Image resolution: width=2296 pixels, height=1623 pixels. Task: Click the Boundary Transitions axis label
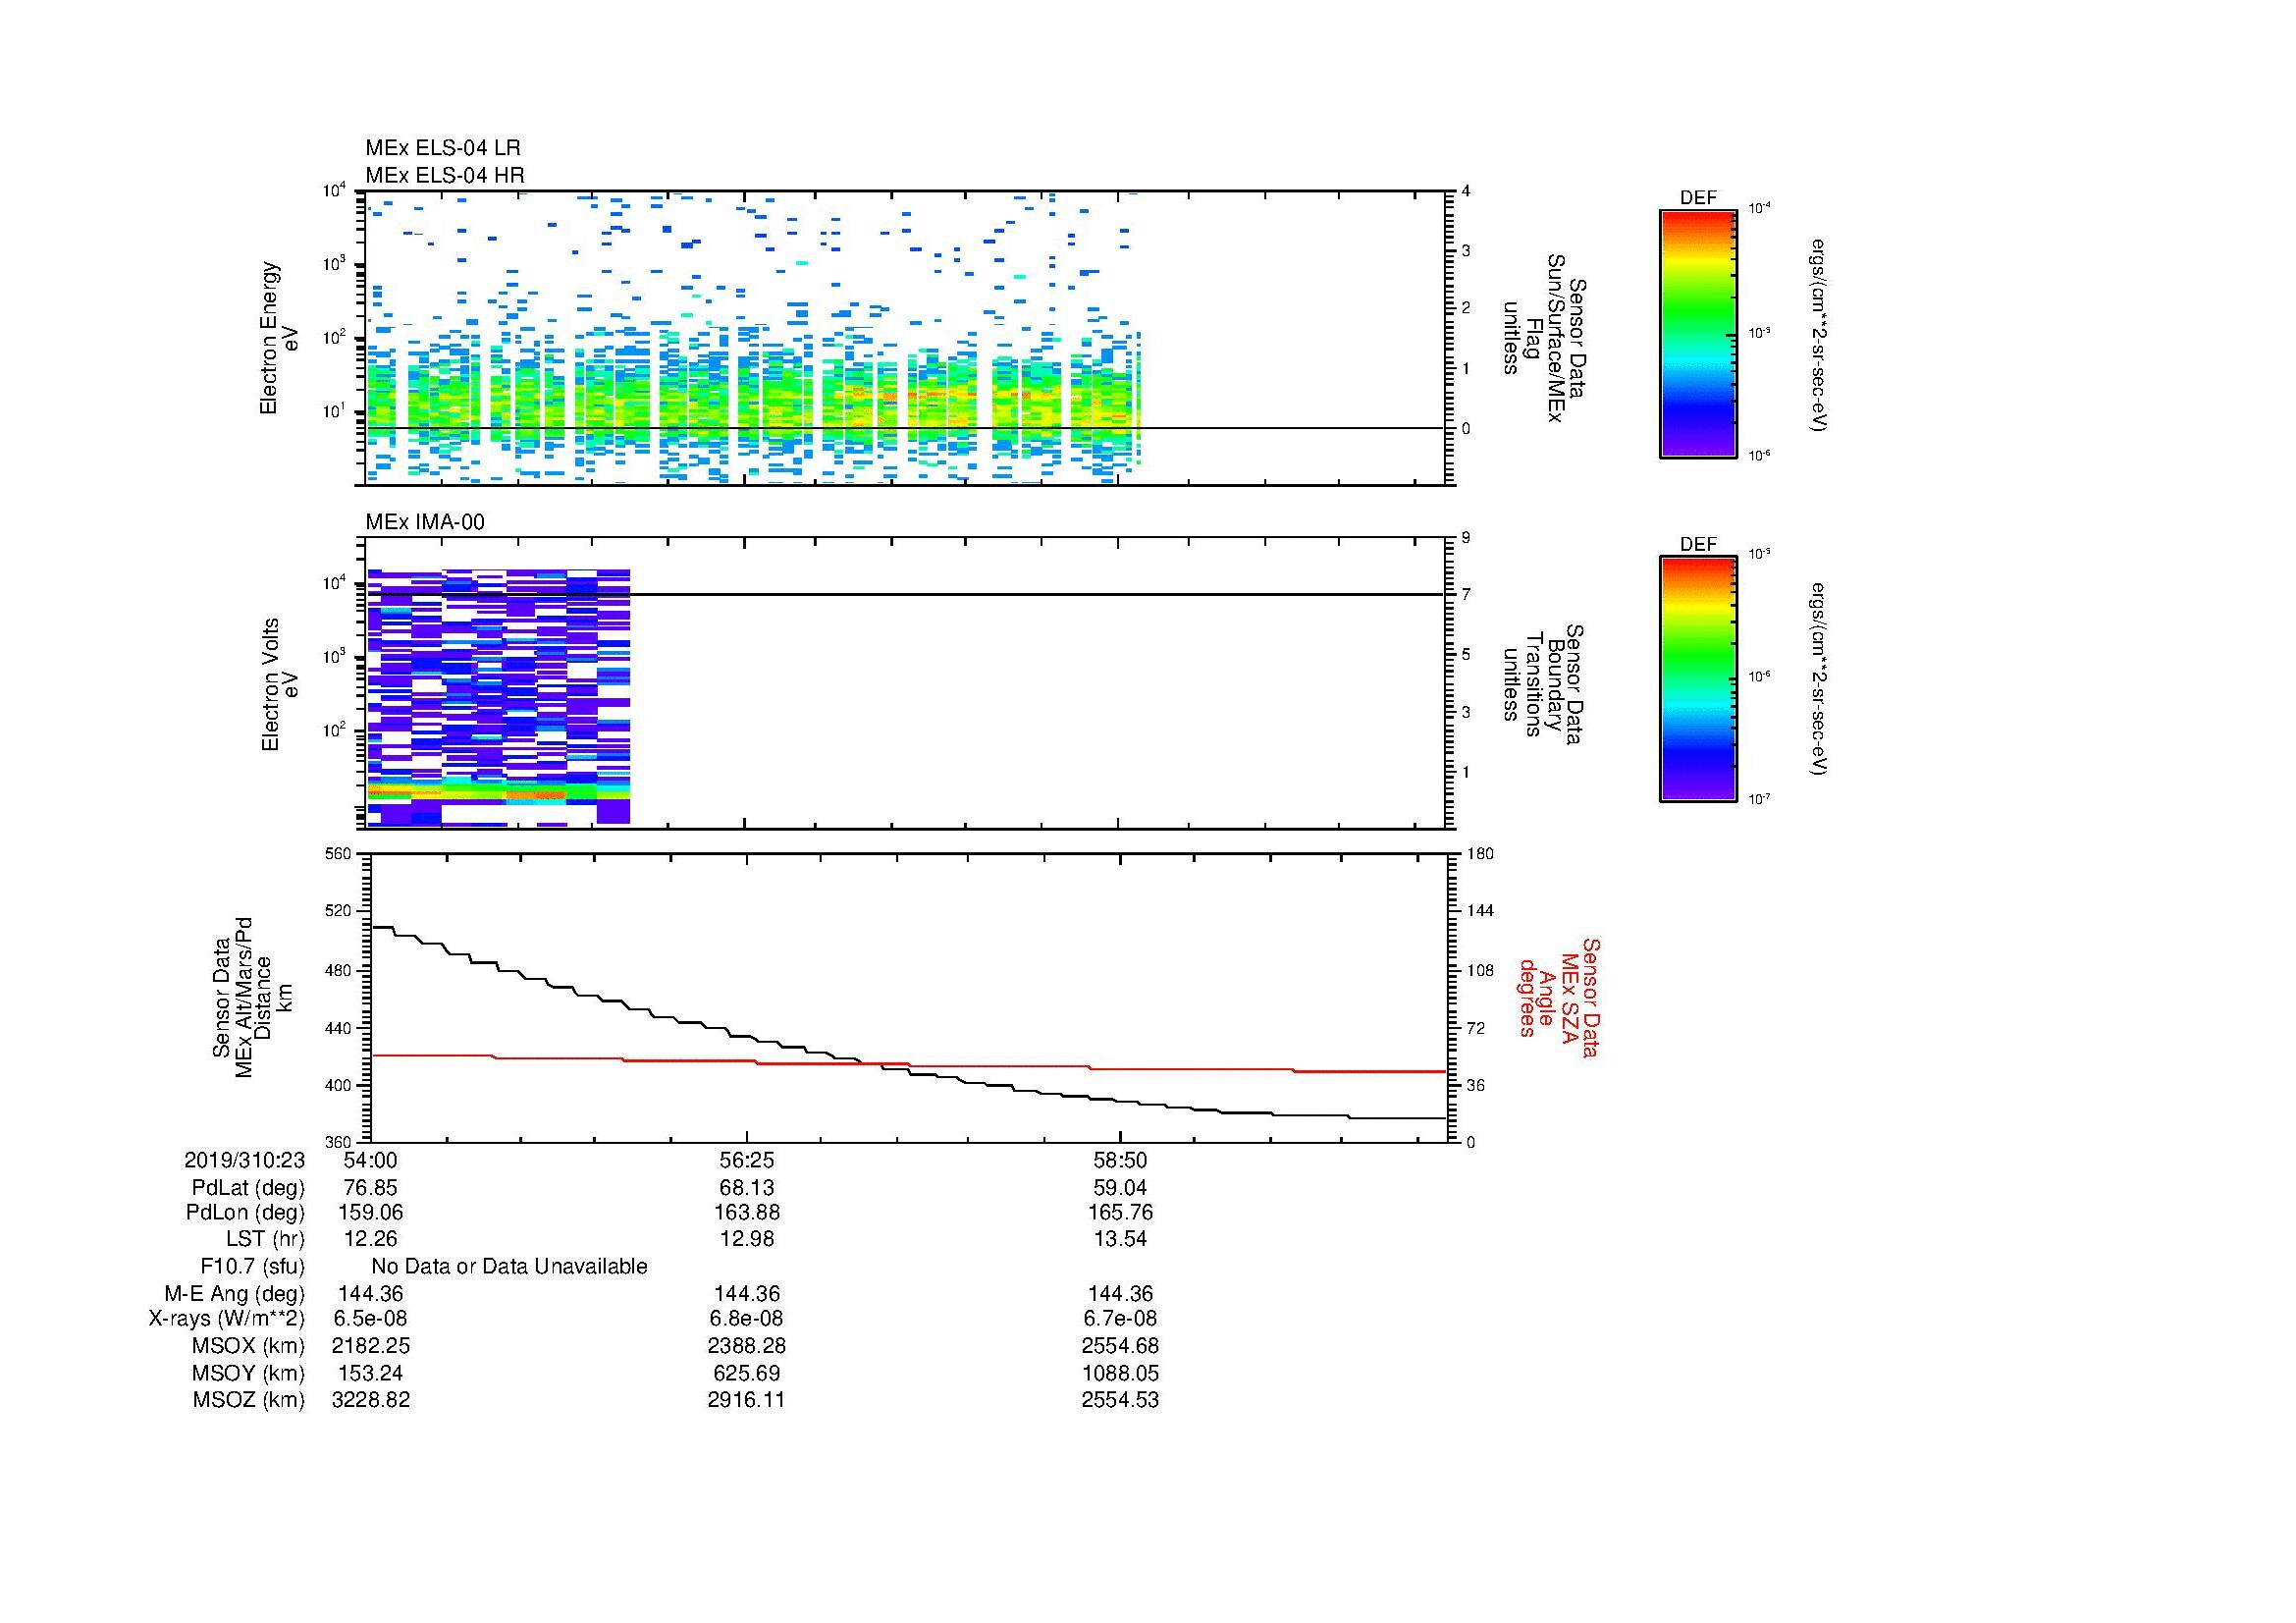tap(1543, 684)
